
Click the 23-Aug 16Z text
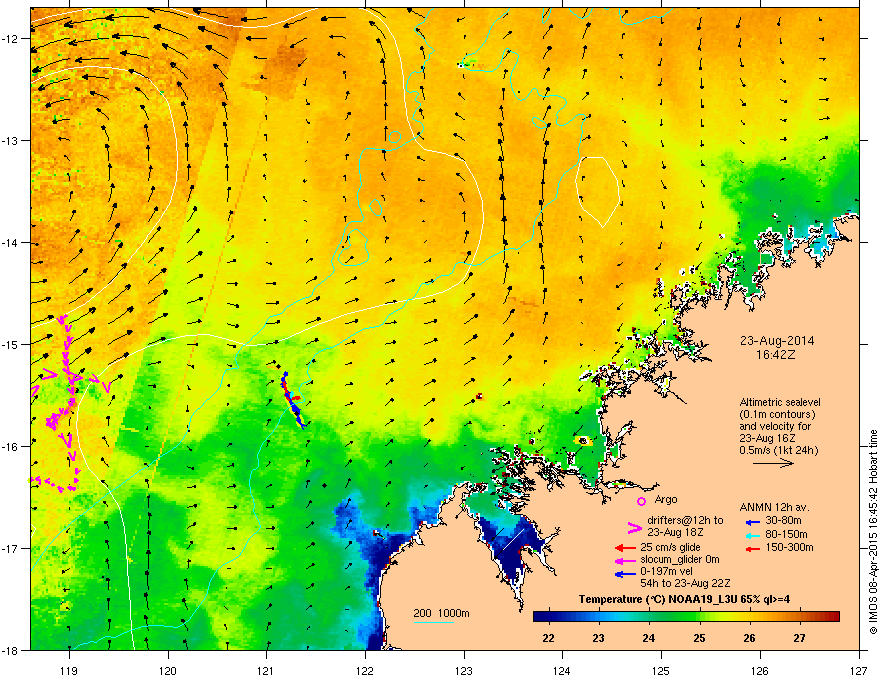click(766, 438)
